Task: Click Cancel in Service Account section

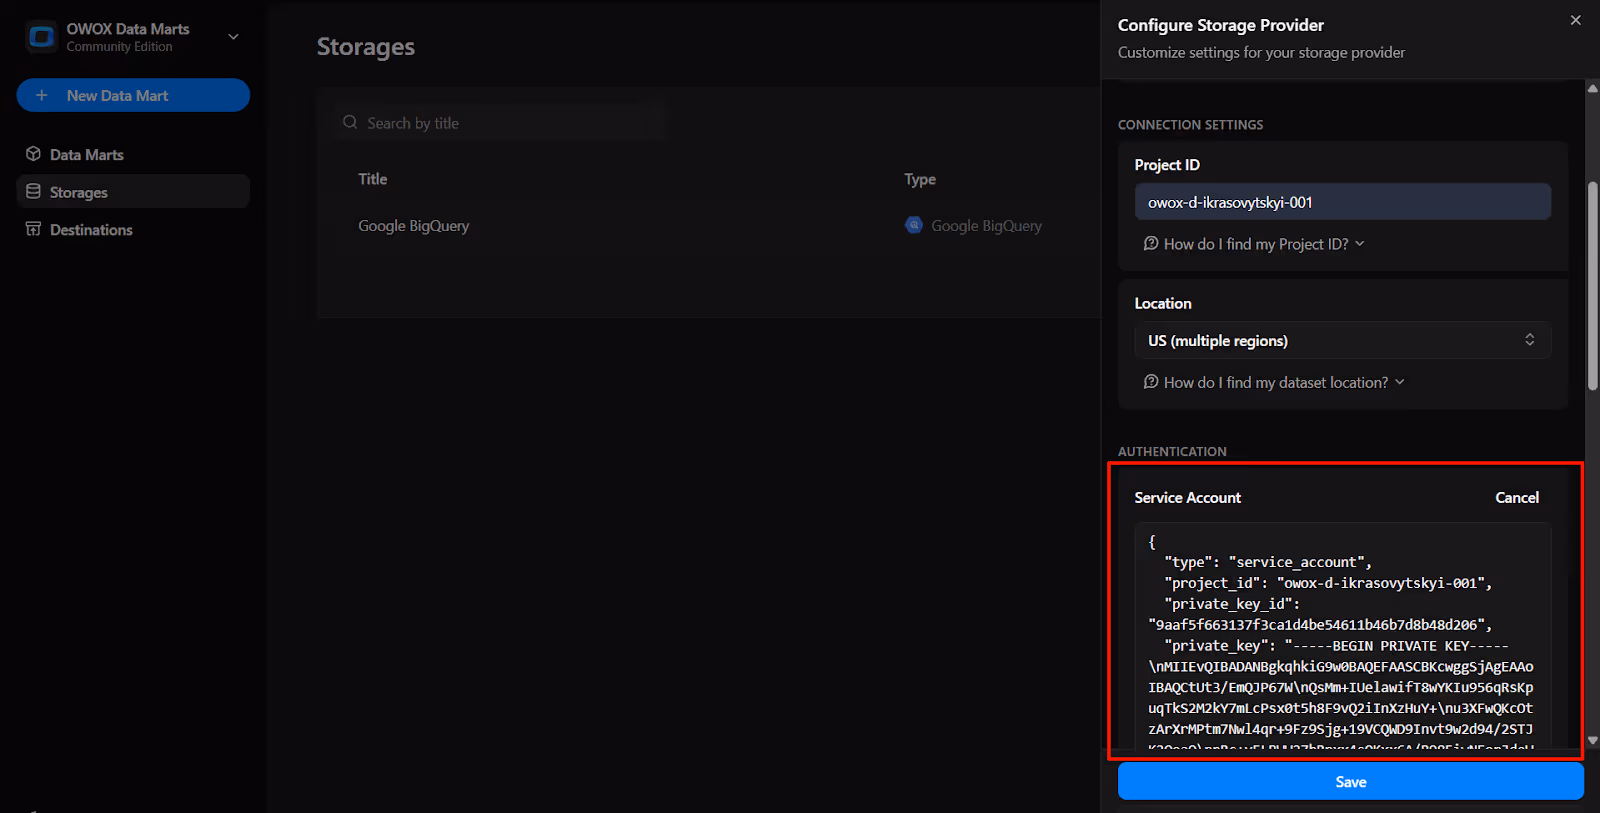Action: (x=1517, y=497)
